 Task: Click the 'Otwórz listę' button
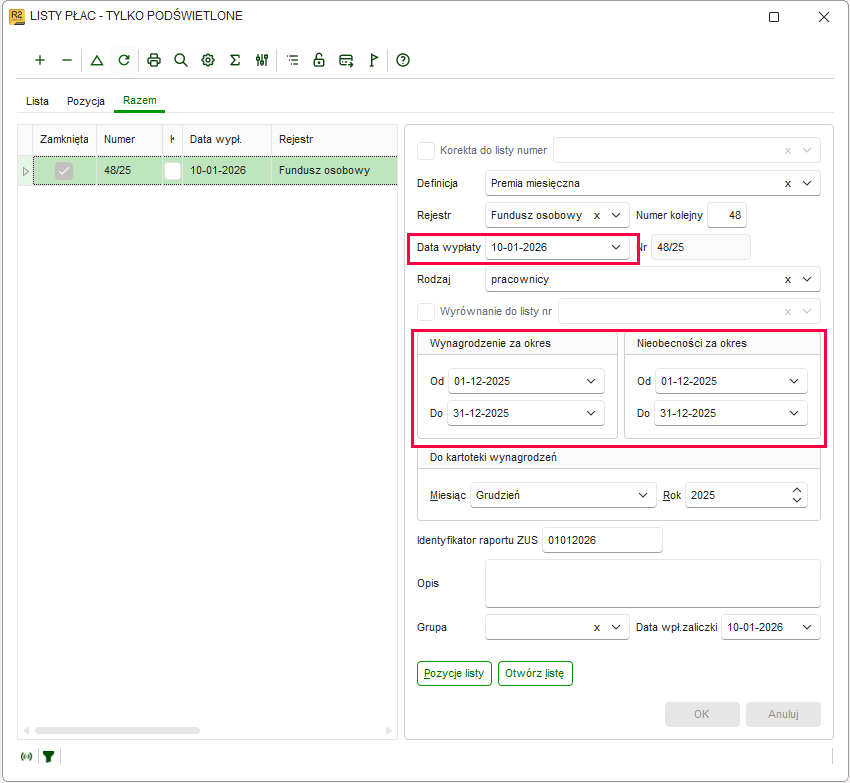click(535, 673)
